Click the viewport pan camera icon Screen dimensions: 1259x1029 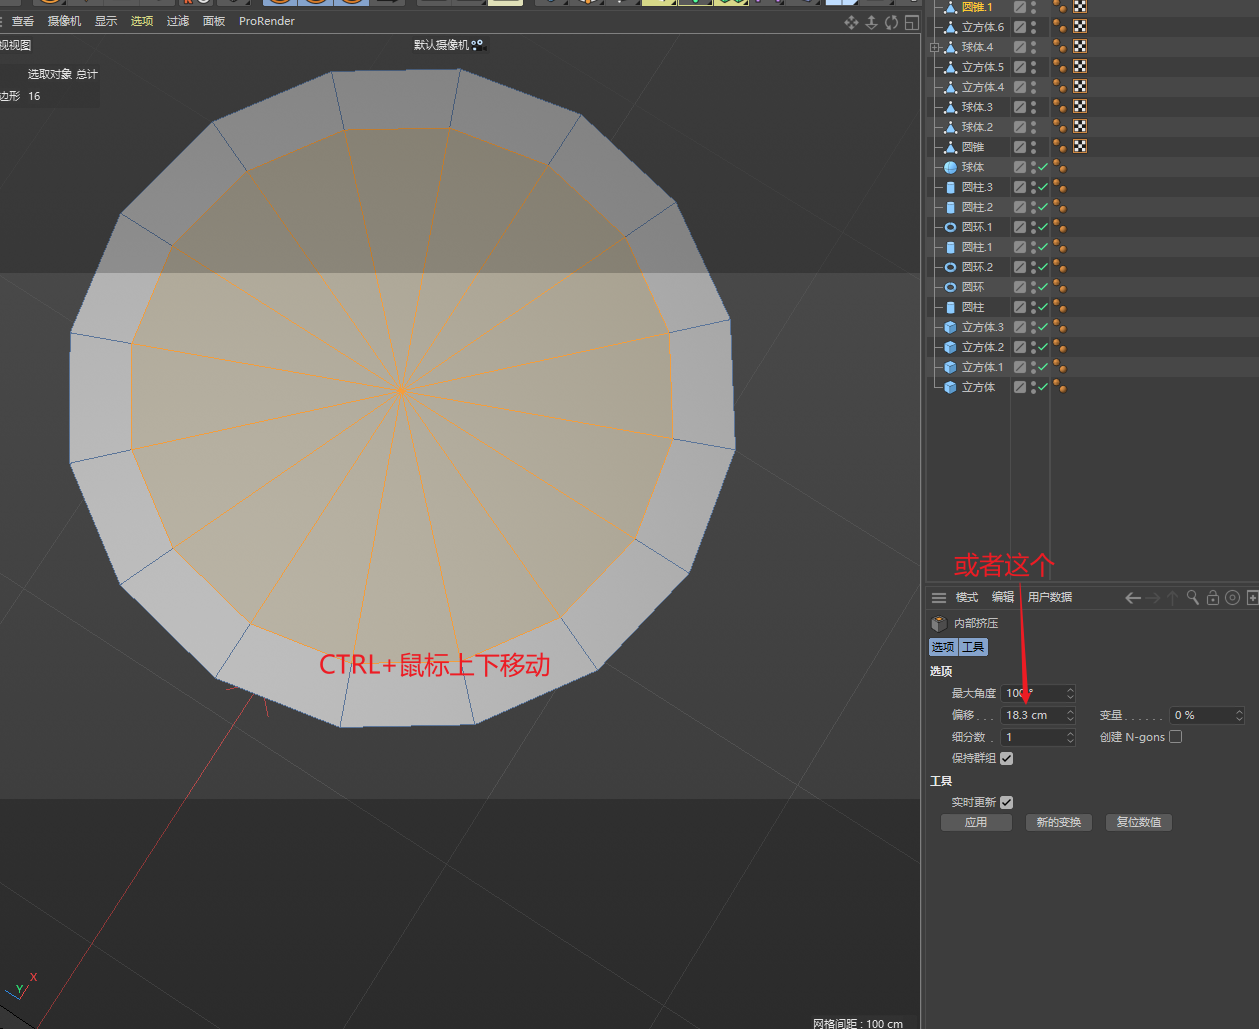[851, 22]
